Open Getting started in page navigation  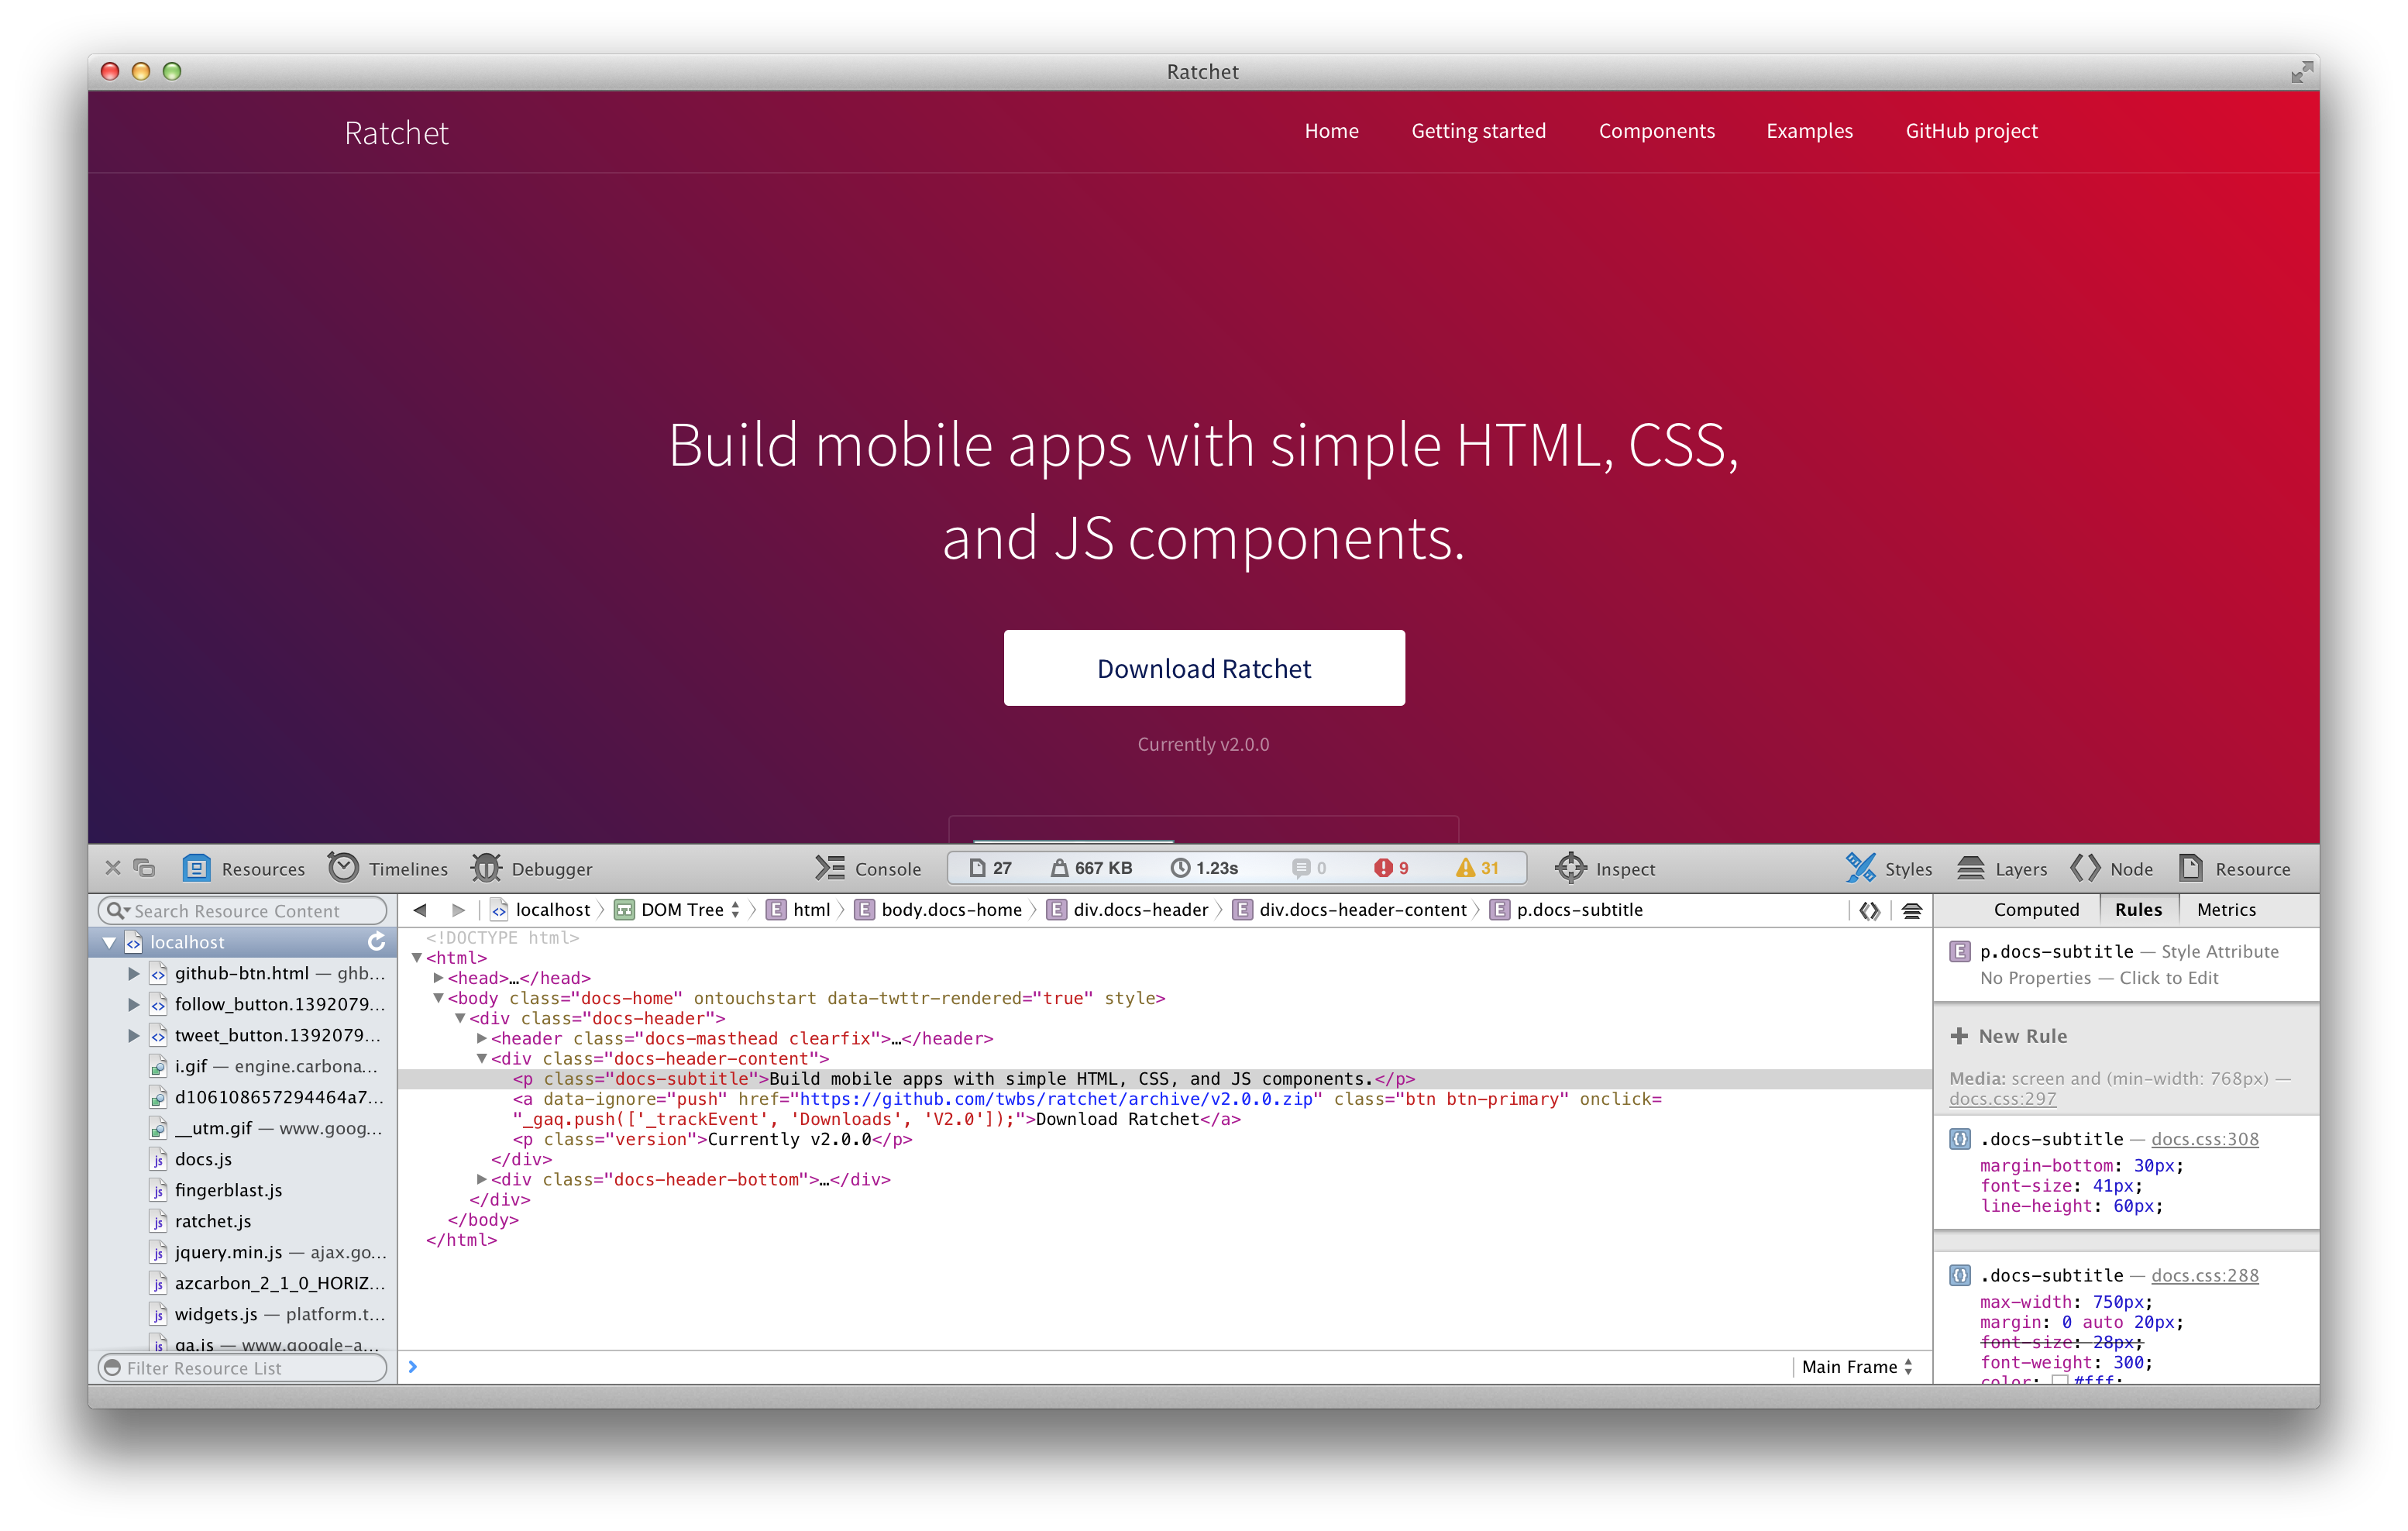(1478, 131)
